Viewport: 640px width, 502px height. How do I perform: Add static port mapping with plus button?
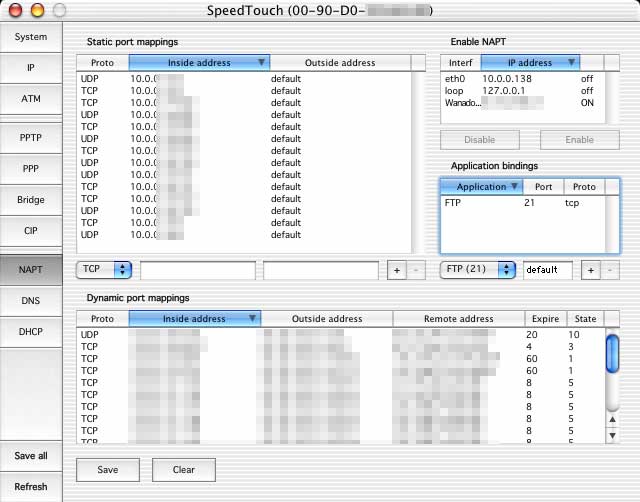pos(396,270)
